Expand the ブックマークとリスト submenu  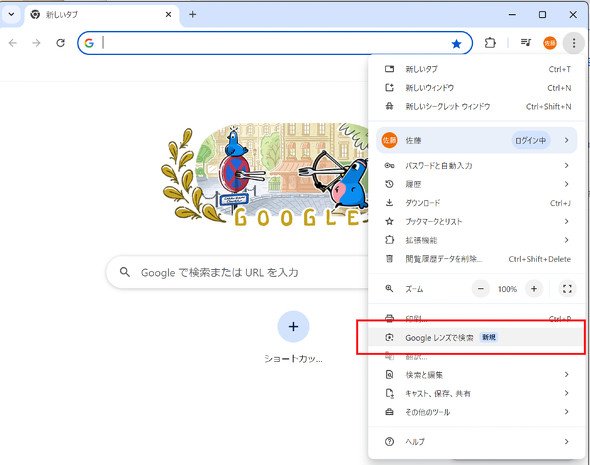click(x=477, y=221)
